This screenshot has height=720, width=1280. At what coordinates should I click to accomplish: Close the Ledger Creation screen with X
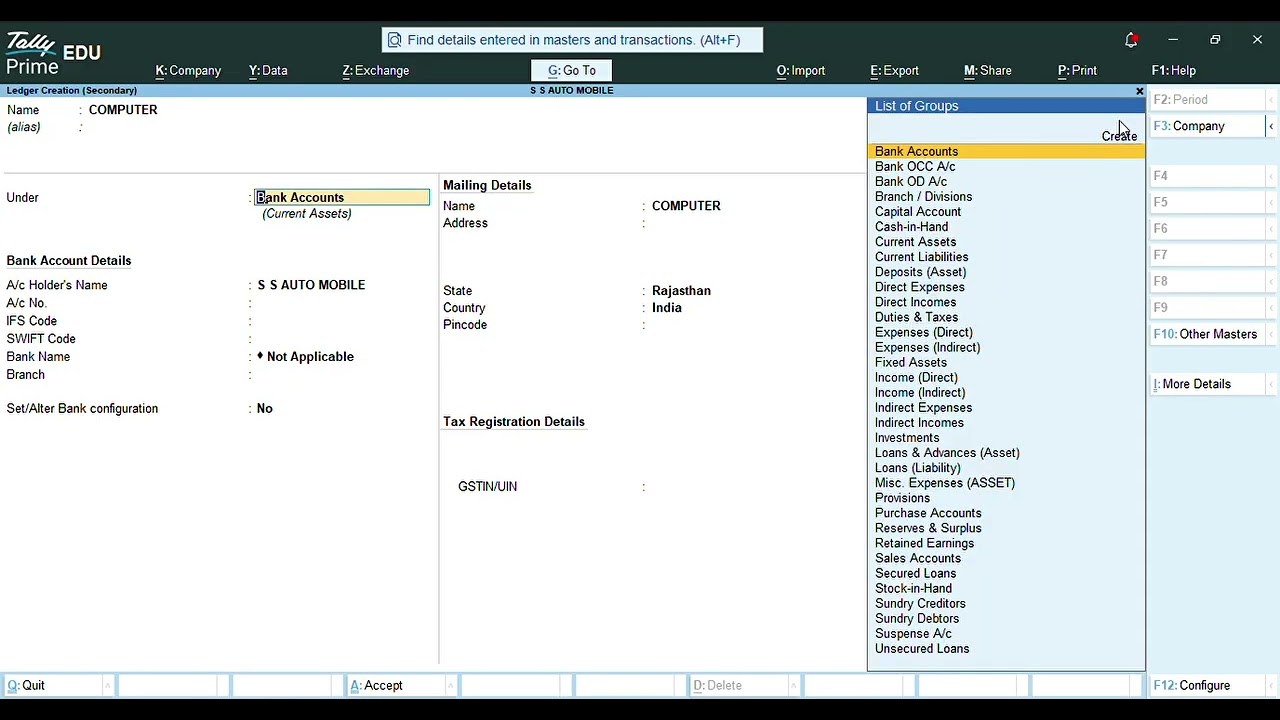point(1139,91)
